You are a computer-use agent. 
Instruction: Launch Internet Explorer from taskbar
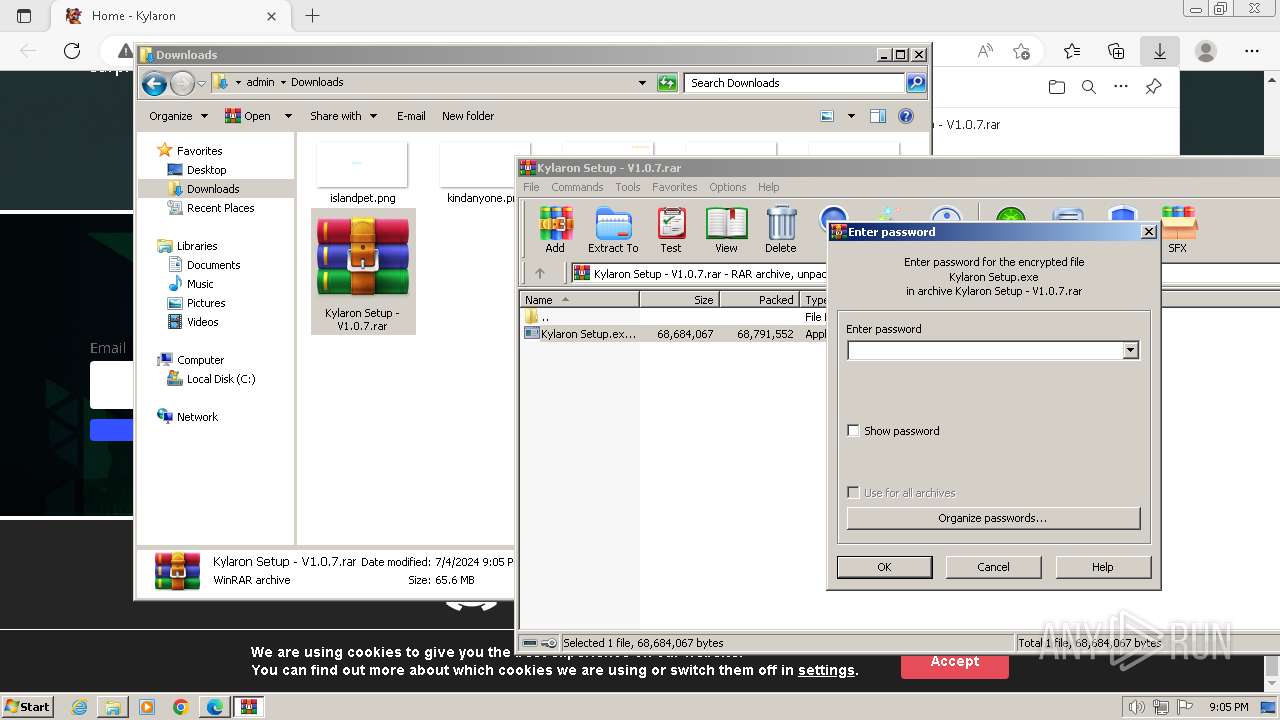click(79, 707)
